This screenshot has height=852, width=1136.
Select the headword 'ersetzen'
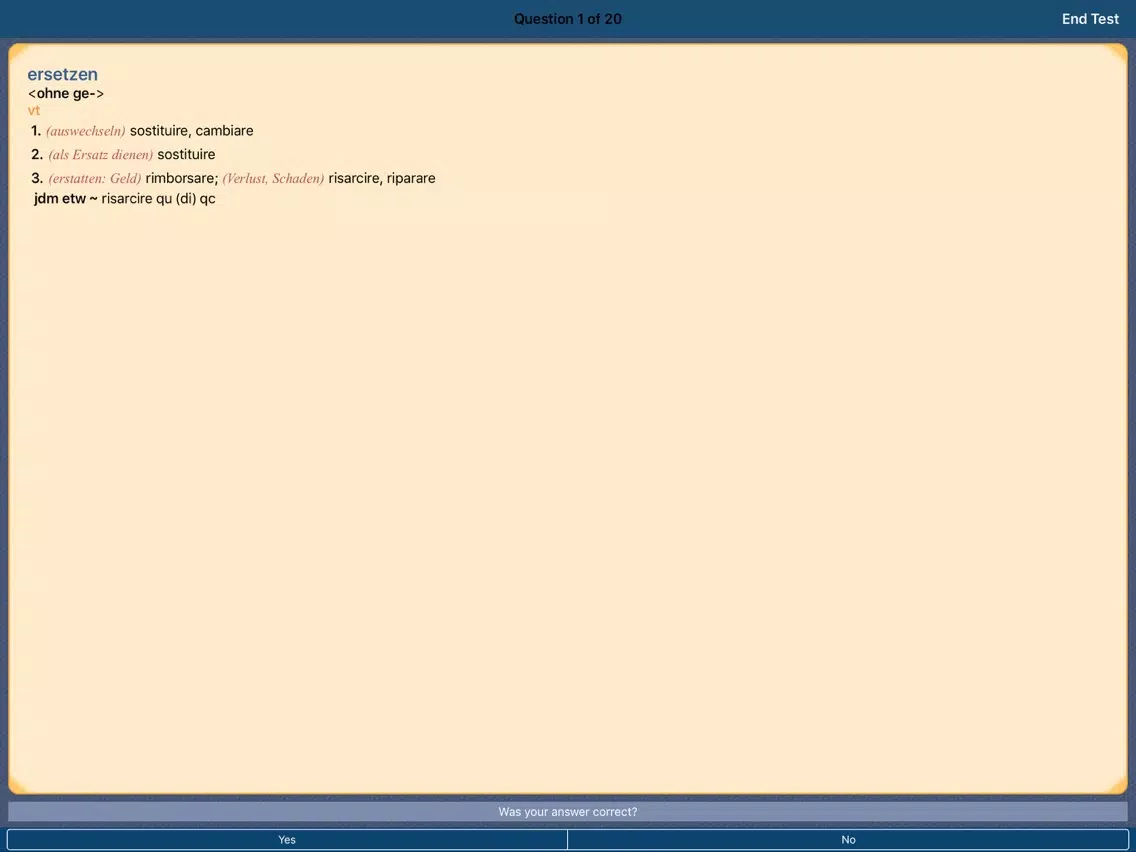click(62, 74)
